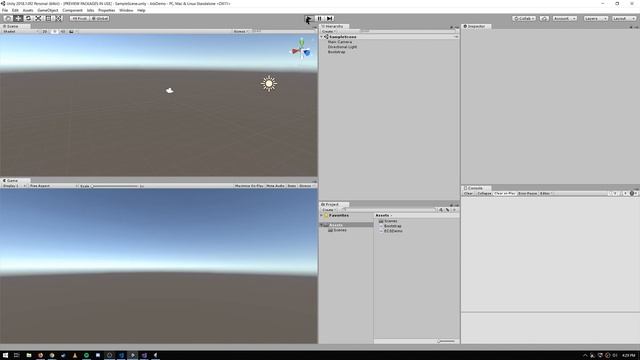Open the Shaded draw mode dropdown

pos(20,31)
